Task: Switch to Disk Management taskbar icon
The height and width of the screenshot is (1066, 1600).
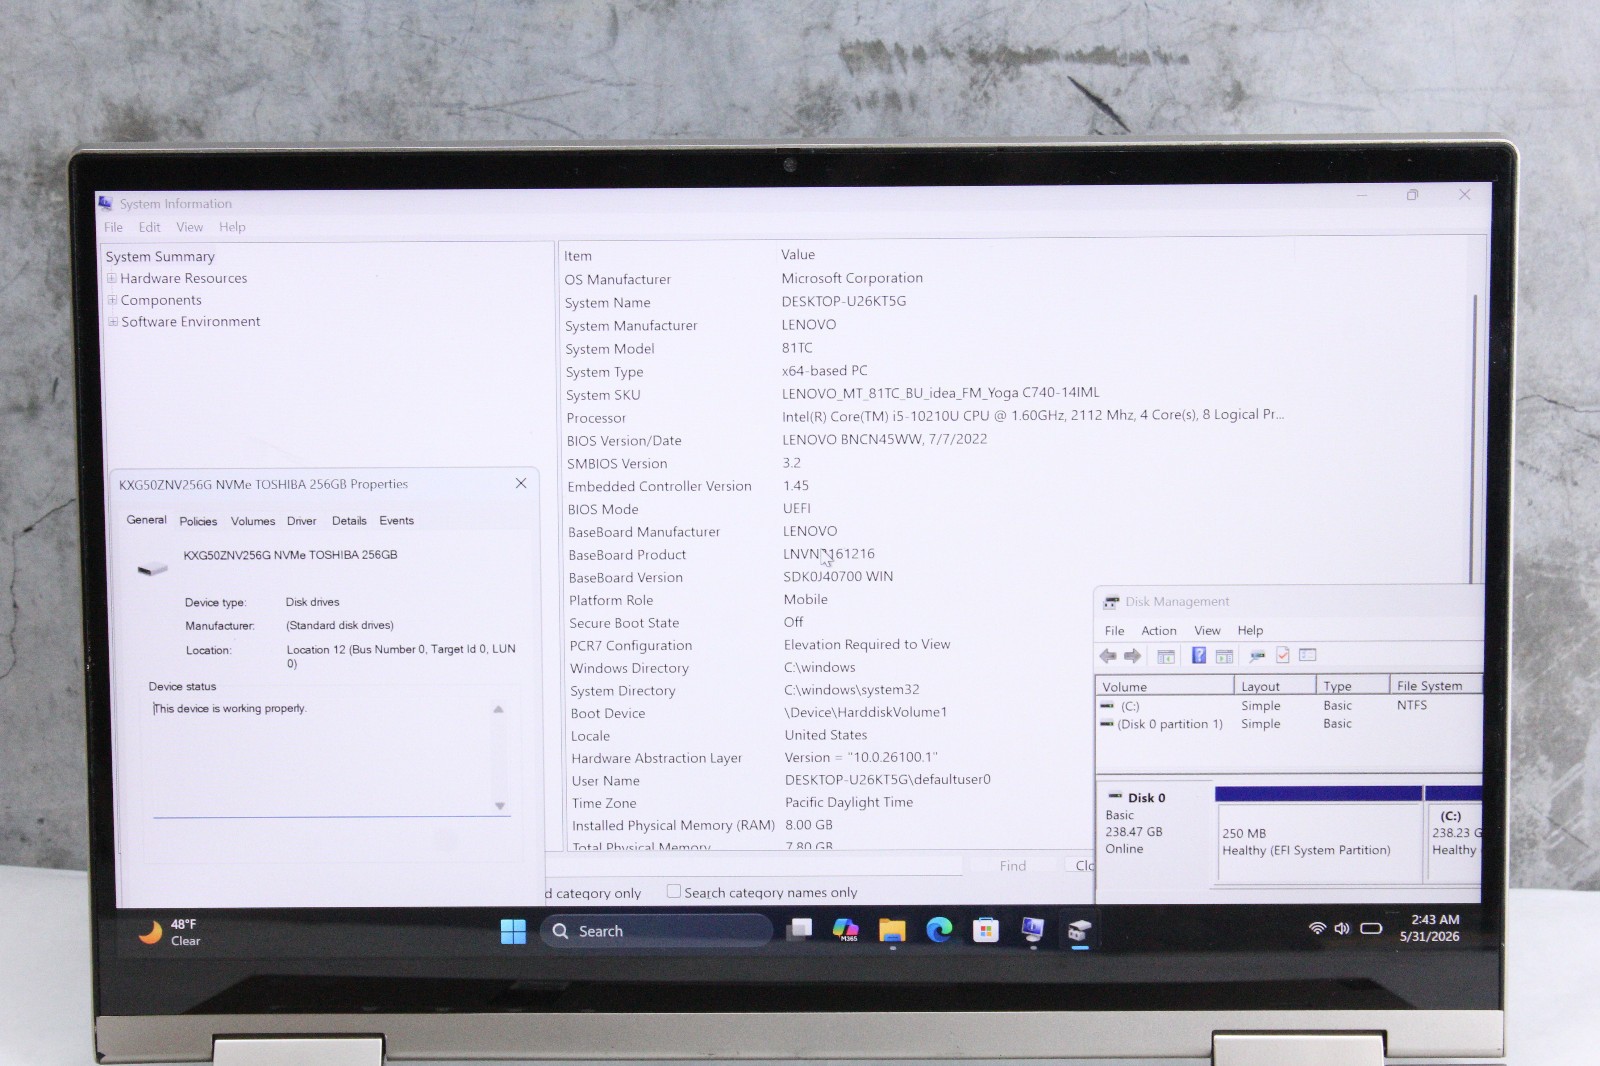Action: 1079,931
